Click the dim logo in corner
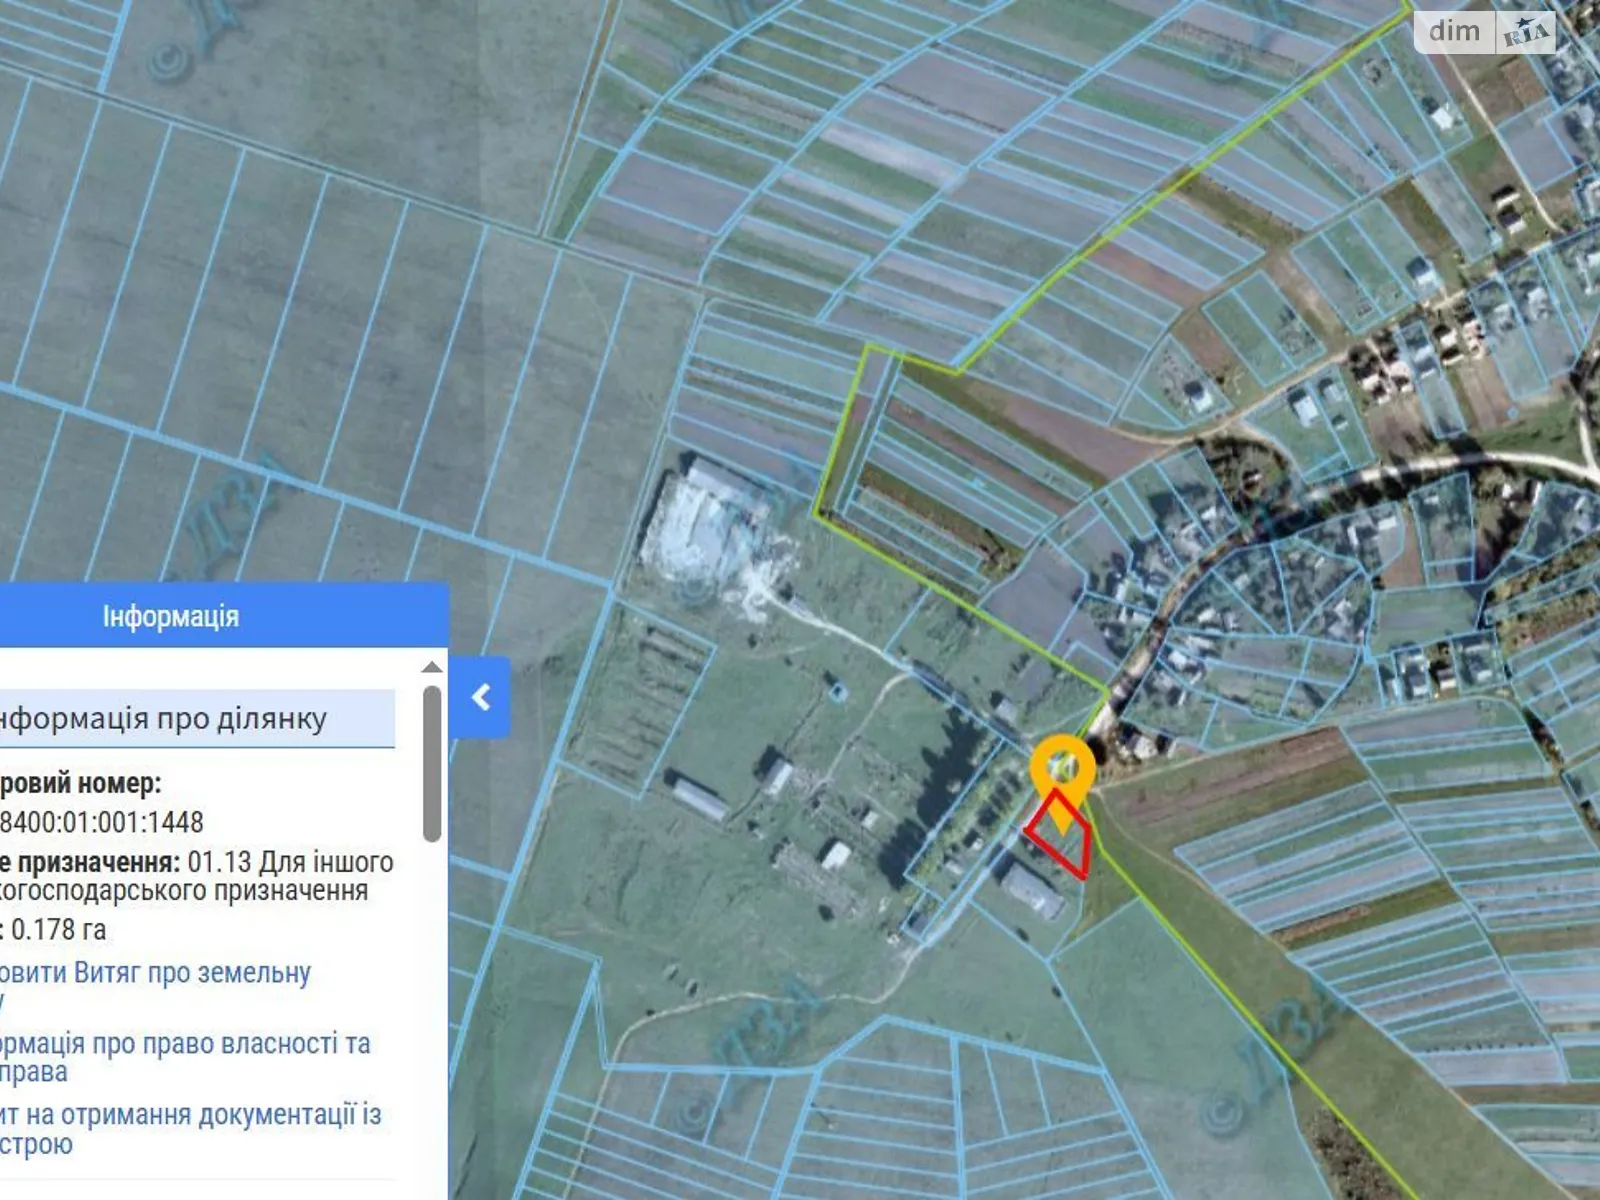This screenshot has height=1200, width=1600. coord(1454,32)
